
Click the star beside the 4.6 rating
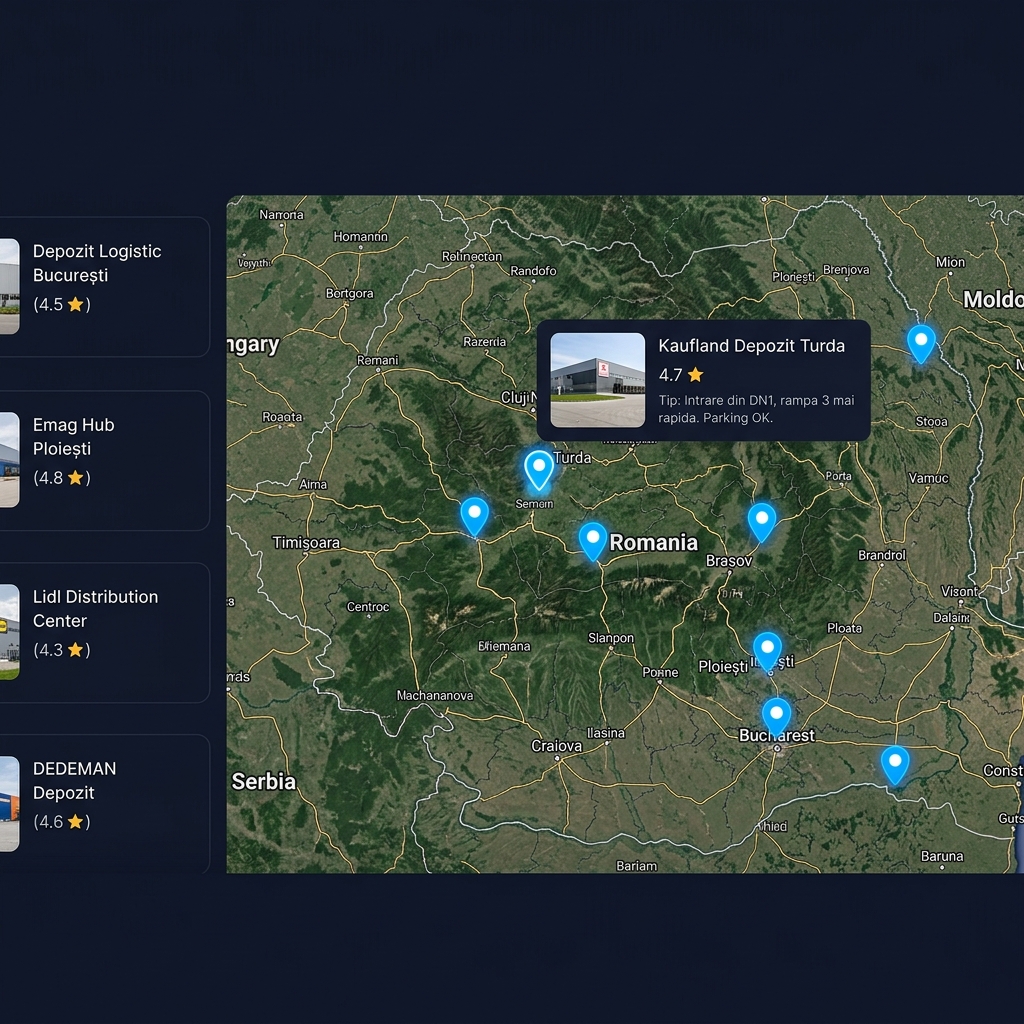tap(75, 821)
